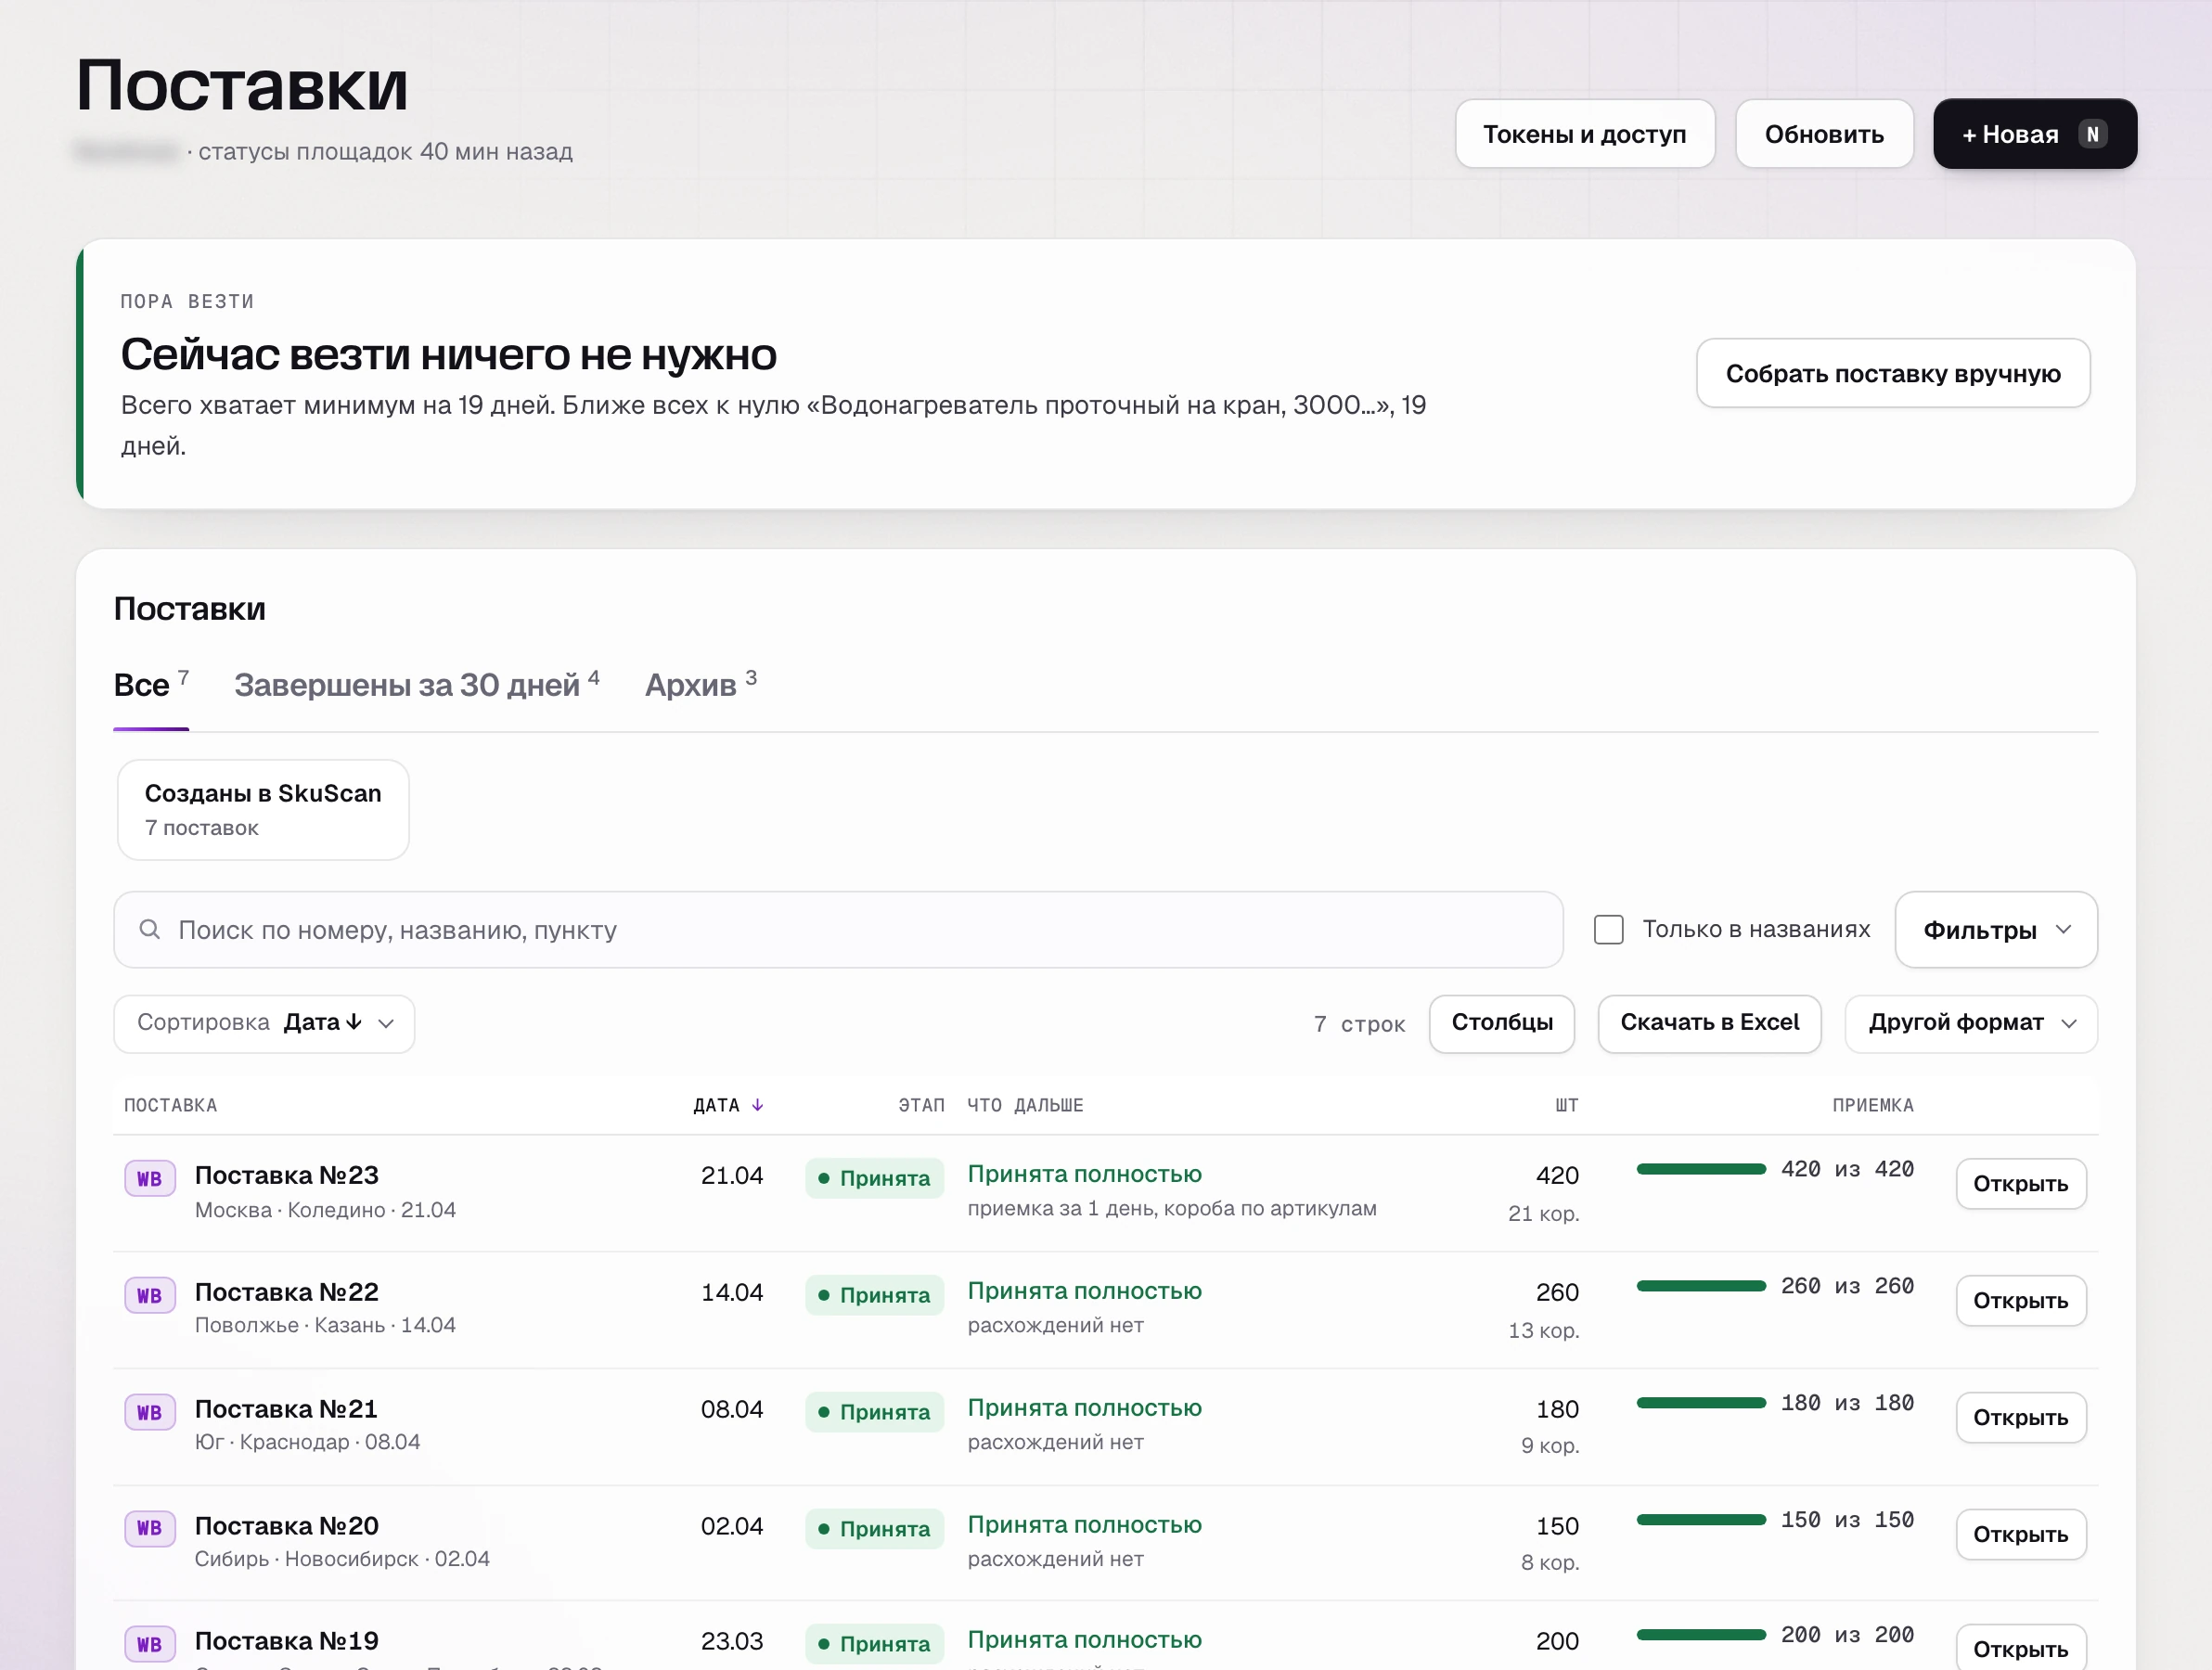The width and height of the screenshot is (2212, 1670).
Task: Click WB badge of Поставка №19
Action: 150,1645
